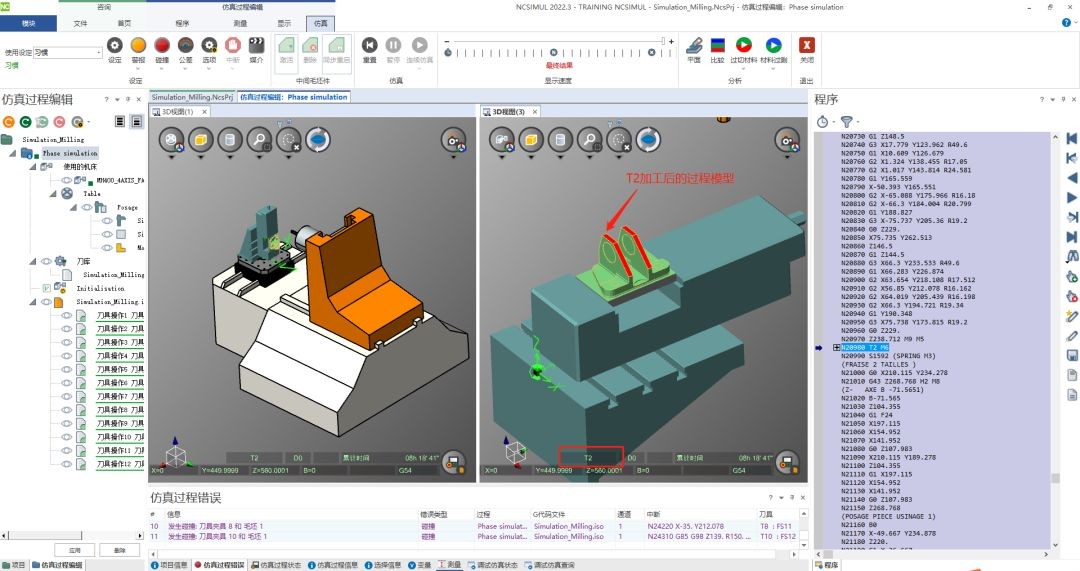The height and width of the screenshot is (571, 1080).
Task: Toggle visibility eye of 刀库 node
Action: point(46,261)
